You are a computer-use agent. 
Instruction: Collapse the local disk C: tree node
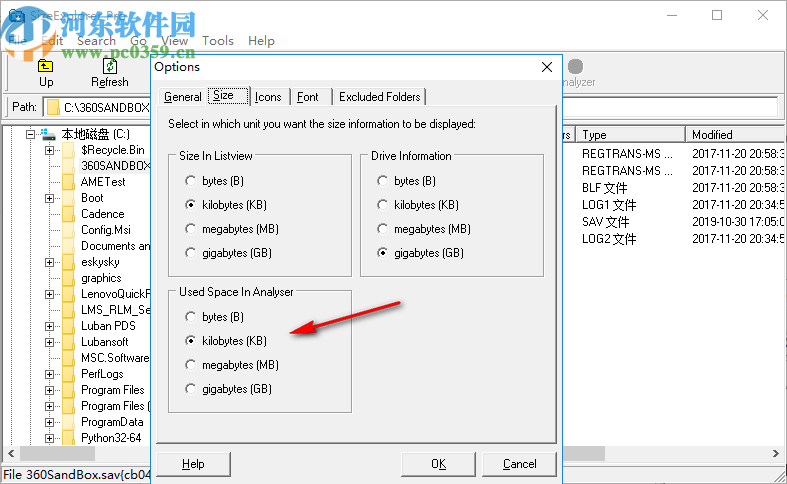(30, 134)
